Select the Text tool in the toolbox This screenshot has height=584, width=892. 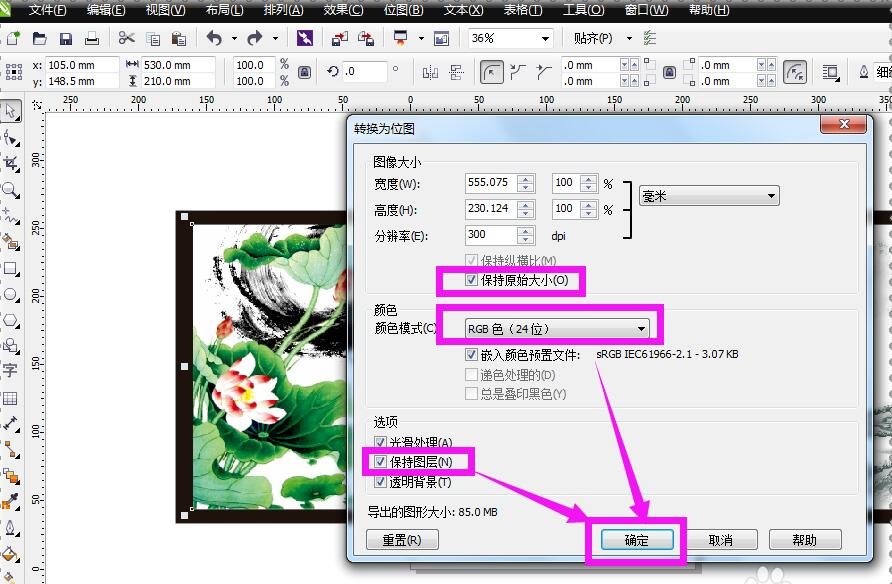(x=12, y=370)
